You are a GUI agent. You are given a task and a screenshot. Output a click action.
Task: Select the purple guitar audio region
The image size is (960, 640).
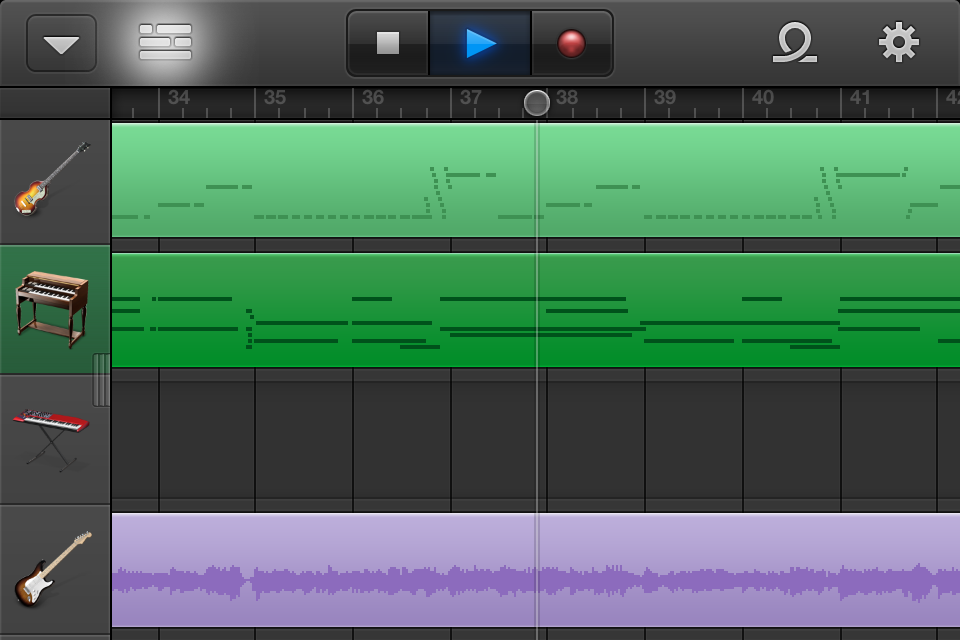536,570
